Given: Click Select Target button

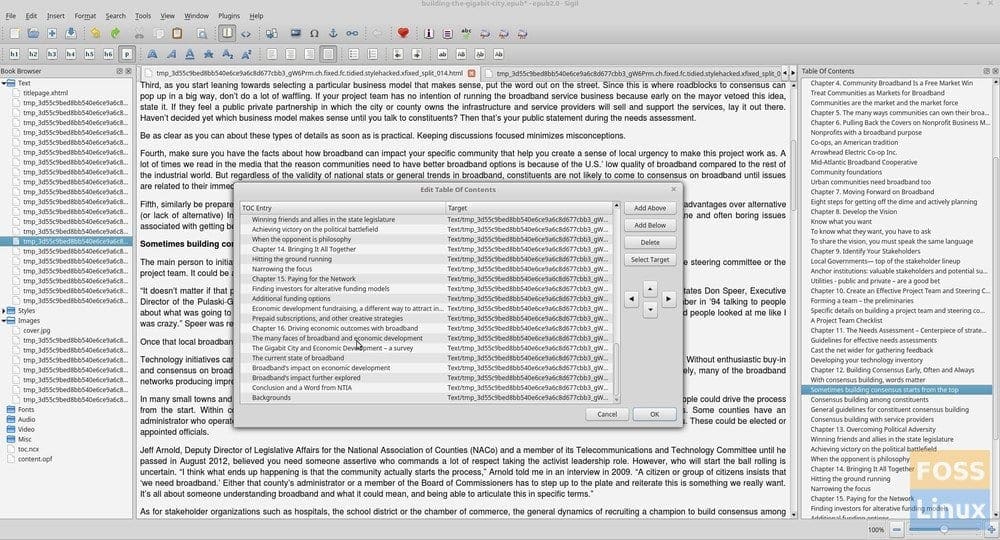Looking at the screenshot, I should click(x=650, y=259).
